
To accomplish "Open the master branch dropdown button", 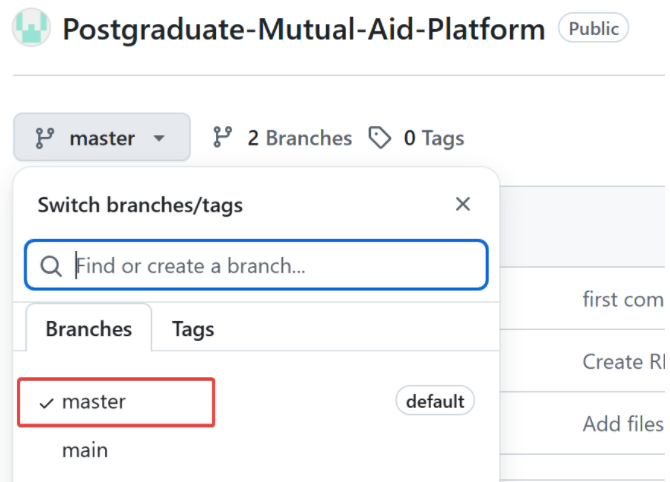I will coord(101,138).
